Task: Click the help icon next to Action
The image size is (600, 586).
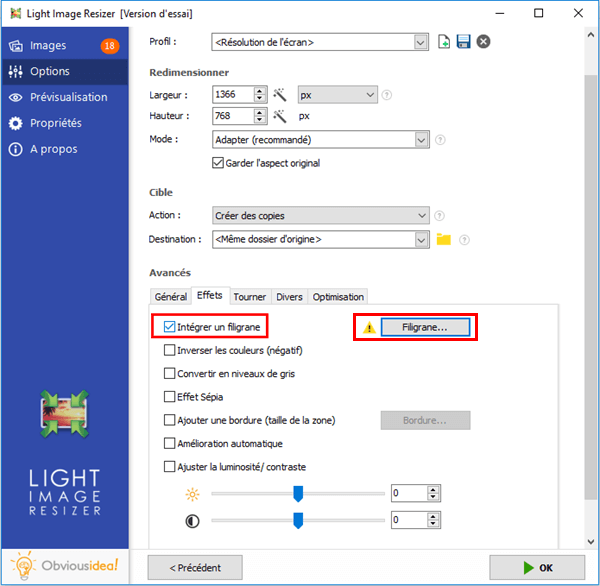Action: pyautogui.click(x=440, y=216)
